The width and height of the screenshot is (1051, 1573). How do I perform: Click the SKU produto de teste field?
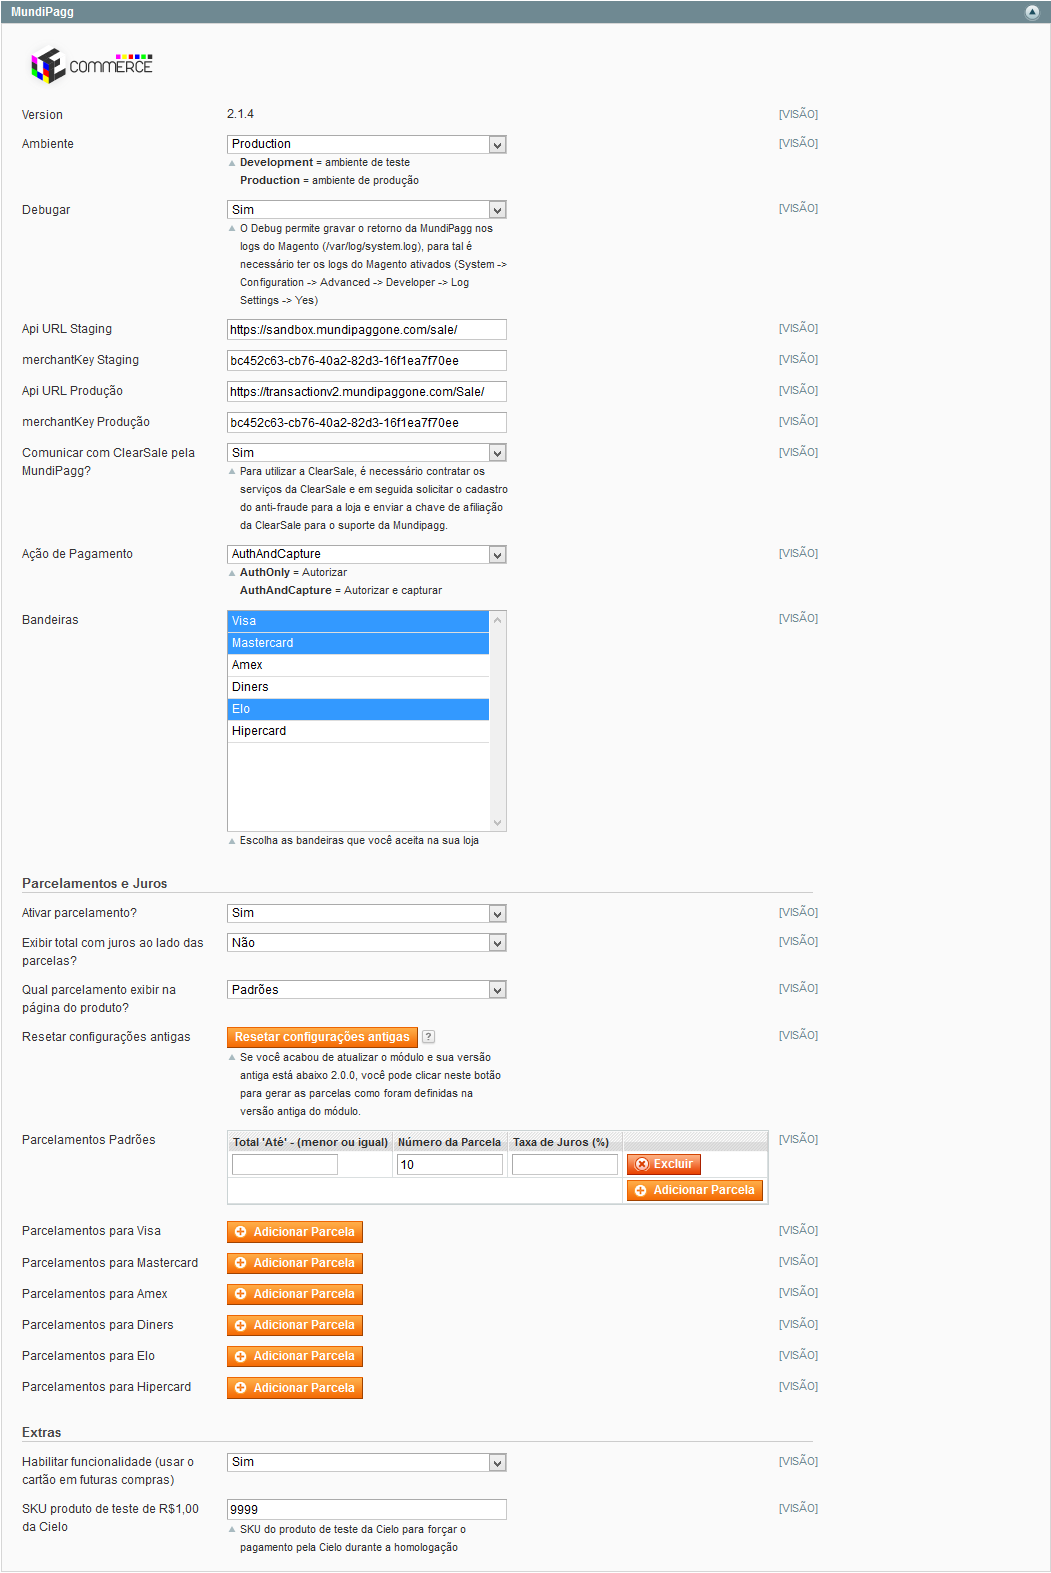click(366, 1510)
